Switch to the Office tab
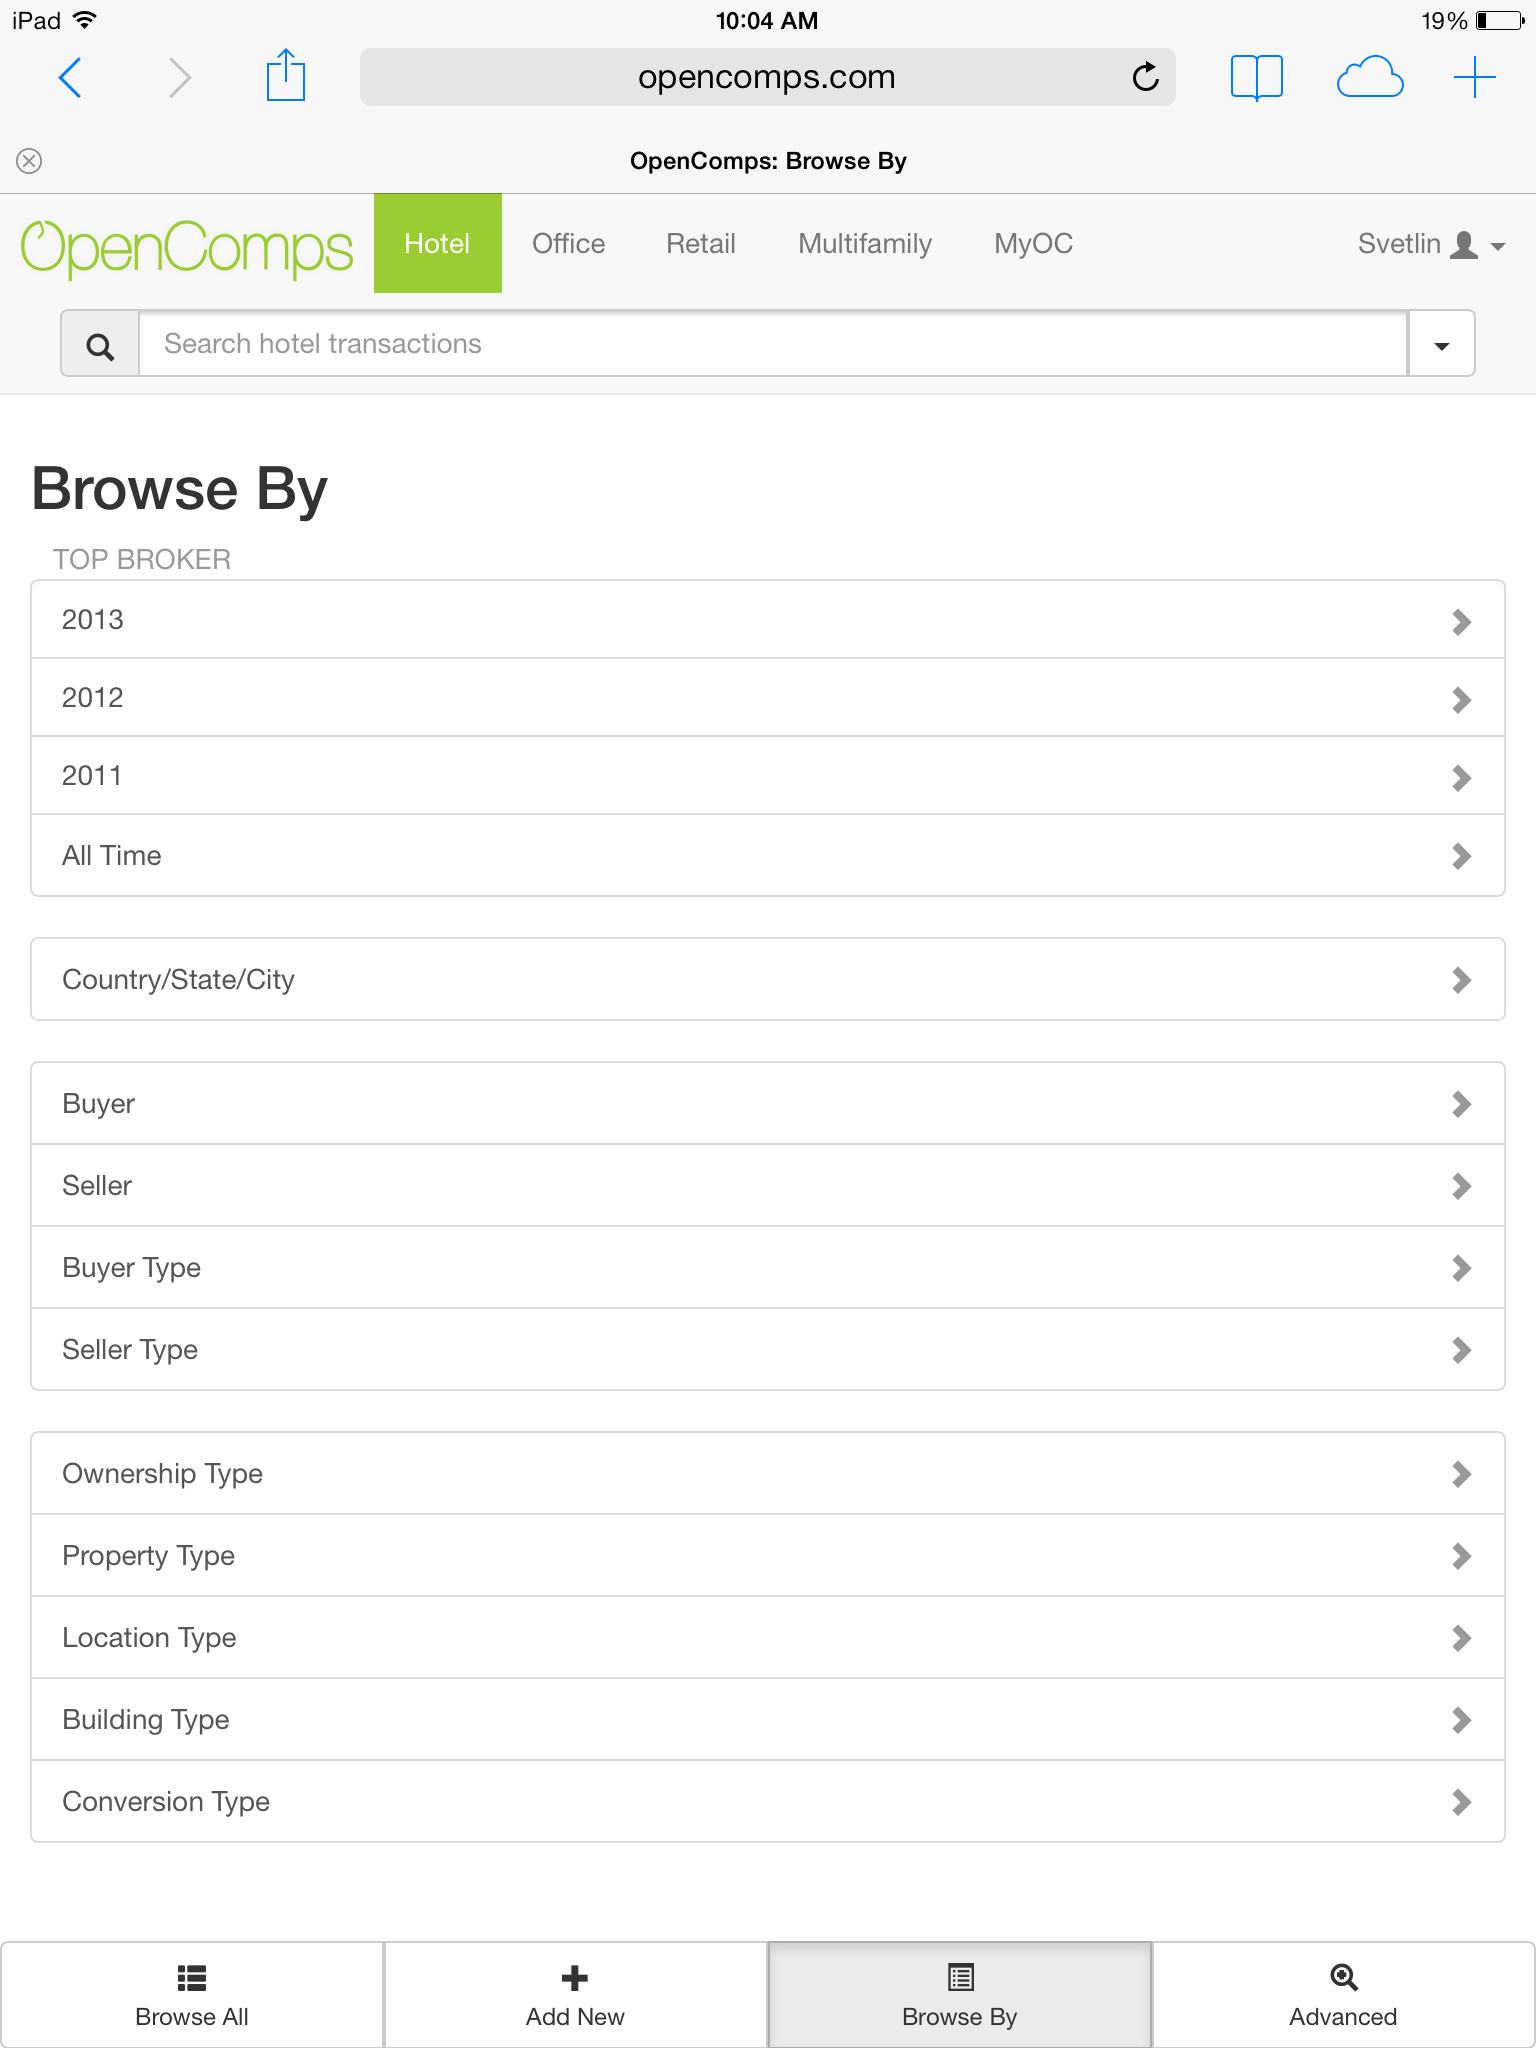 (x=568, y=244)
